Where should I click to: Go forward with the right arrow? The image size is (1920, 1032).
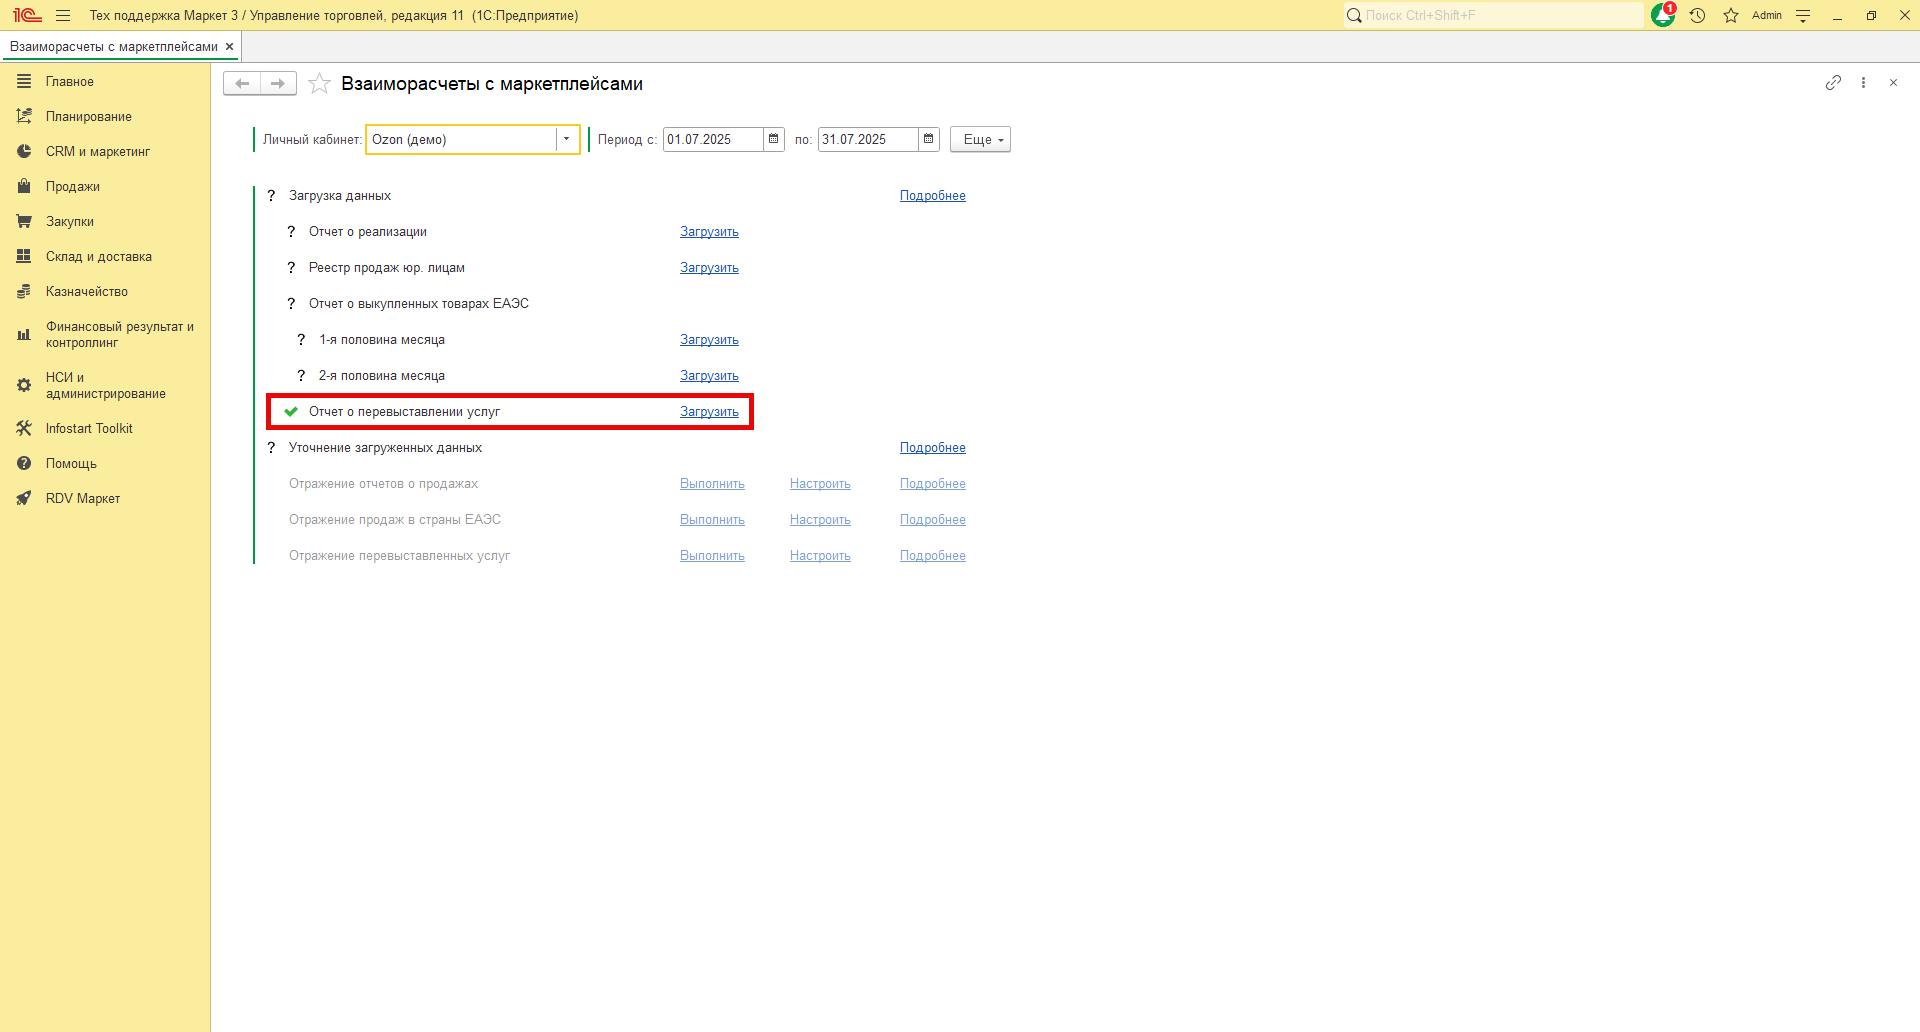coord(278,84)
